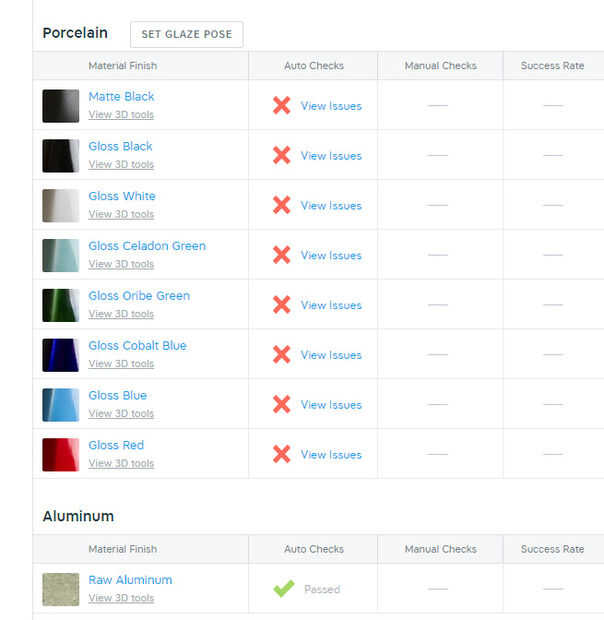Click the Gloss Oribe Green swatch
The image size is (604, 620).
click(x=61, y=305)
